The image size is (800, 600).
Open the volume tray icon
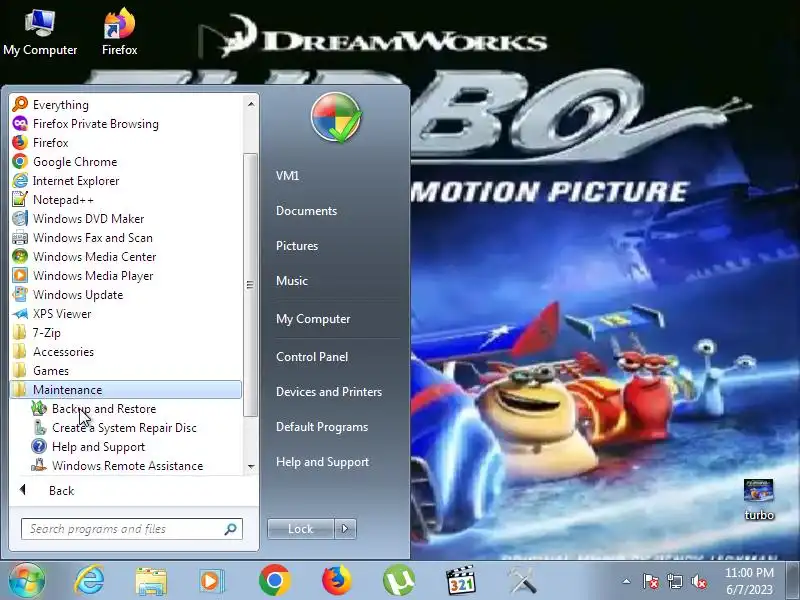coord(699,581)
